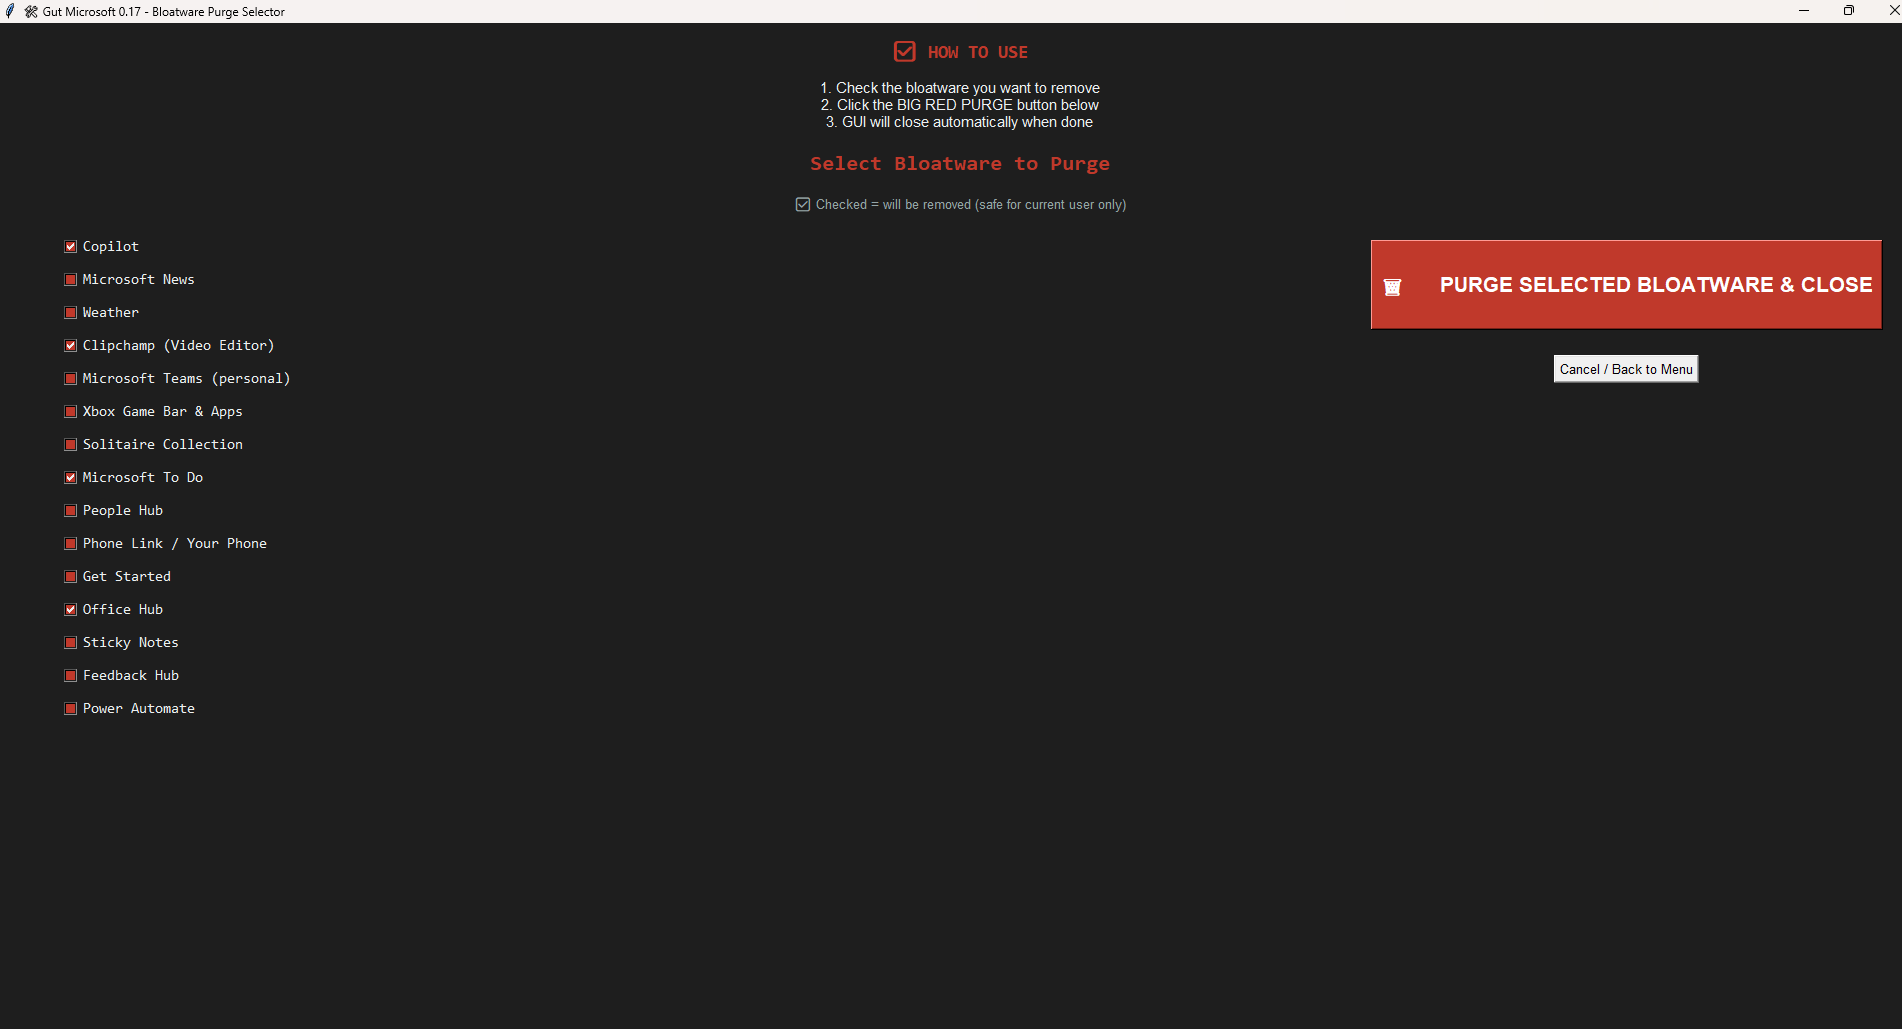Uncheck the Office Hub checkbox
This screenshot has width=1902, height=1029.
[71, 610]
